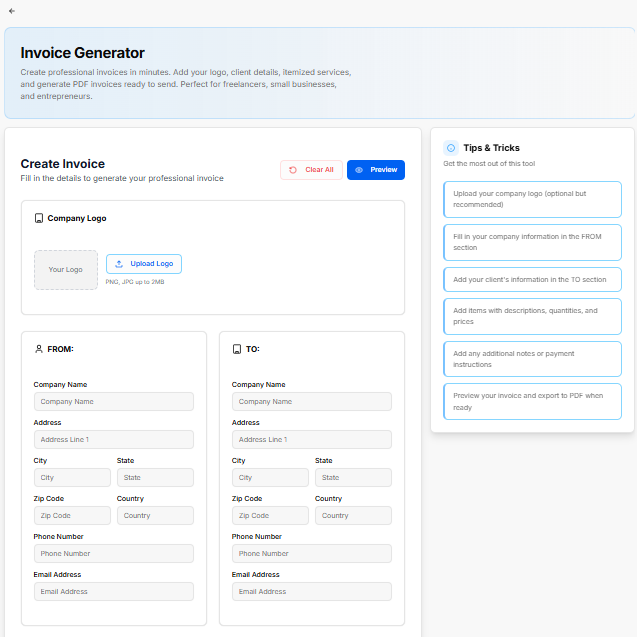Open the invoice Preview

pyautogui.click(x=376, y=170)
